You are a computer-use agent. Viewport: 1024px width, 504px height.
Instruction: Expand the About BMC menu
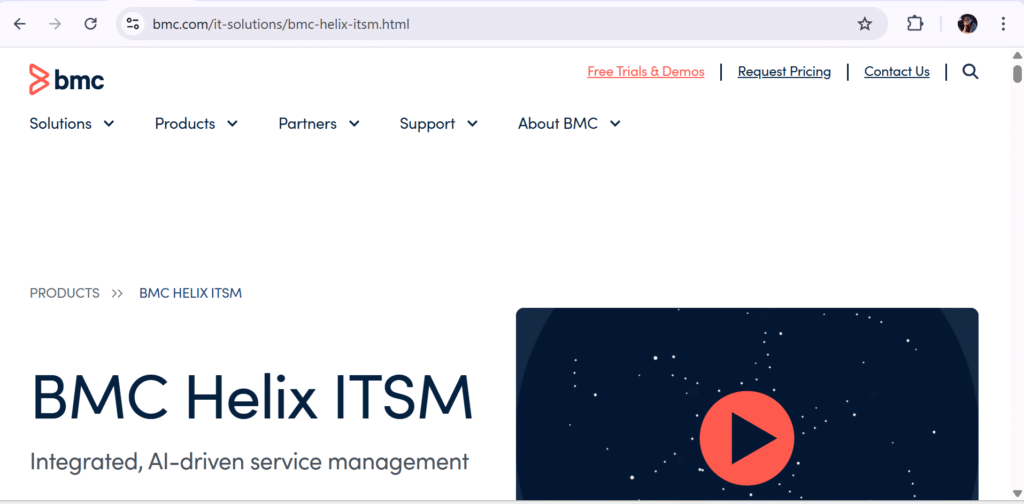(569, 123)
